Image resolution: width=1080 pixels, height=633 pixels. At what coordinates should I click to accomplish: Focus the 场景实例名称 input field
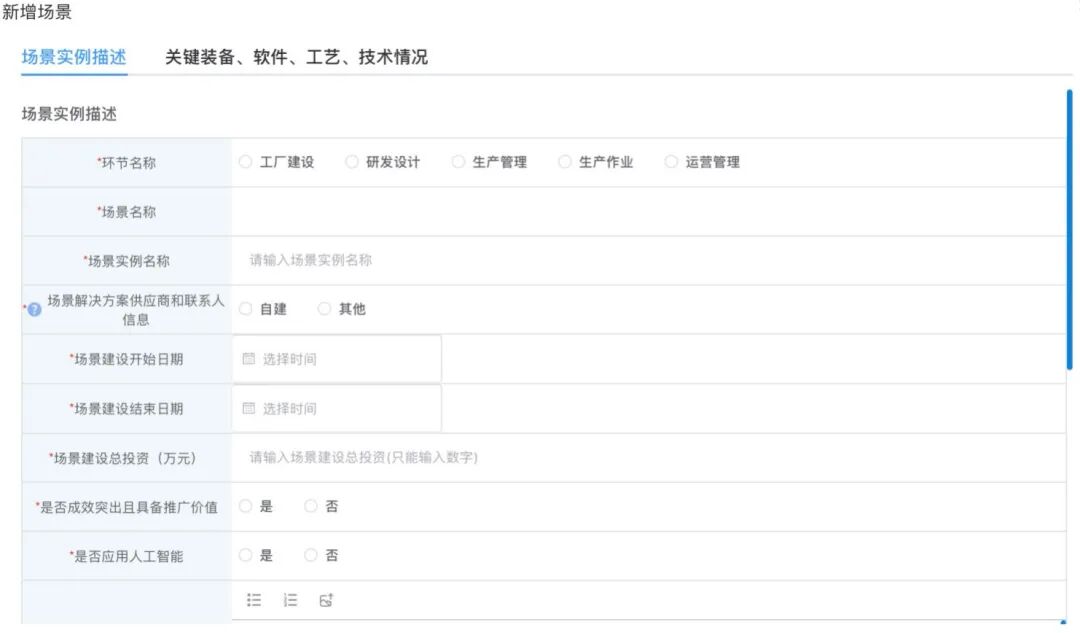(x=649, y=260)
